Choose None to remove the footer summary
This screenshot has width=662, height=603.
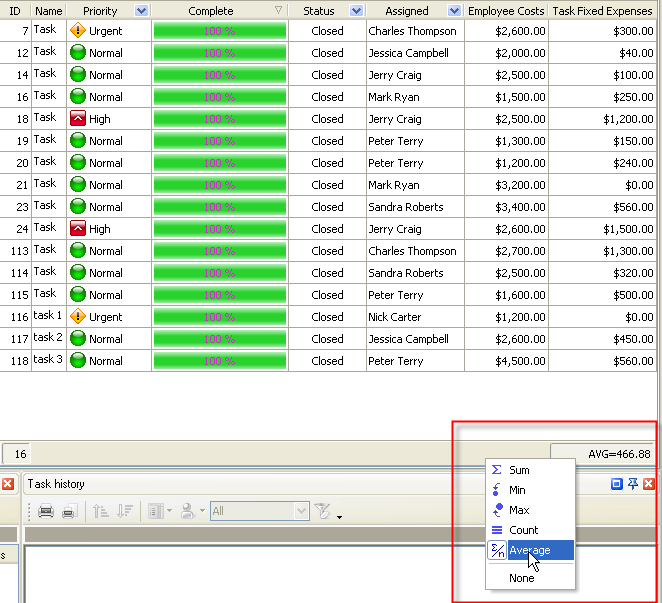pyautogui.click(x=521, y=578)
